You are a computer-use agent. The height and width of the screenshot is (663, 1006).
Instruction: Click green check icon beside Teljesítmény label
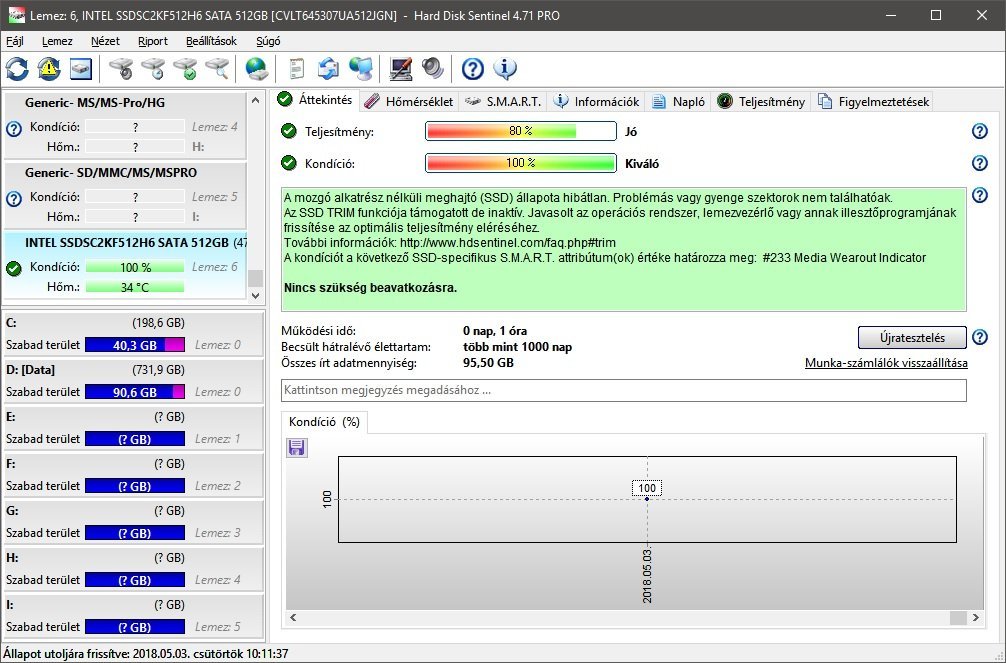click(289, 131)
